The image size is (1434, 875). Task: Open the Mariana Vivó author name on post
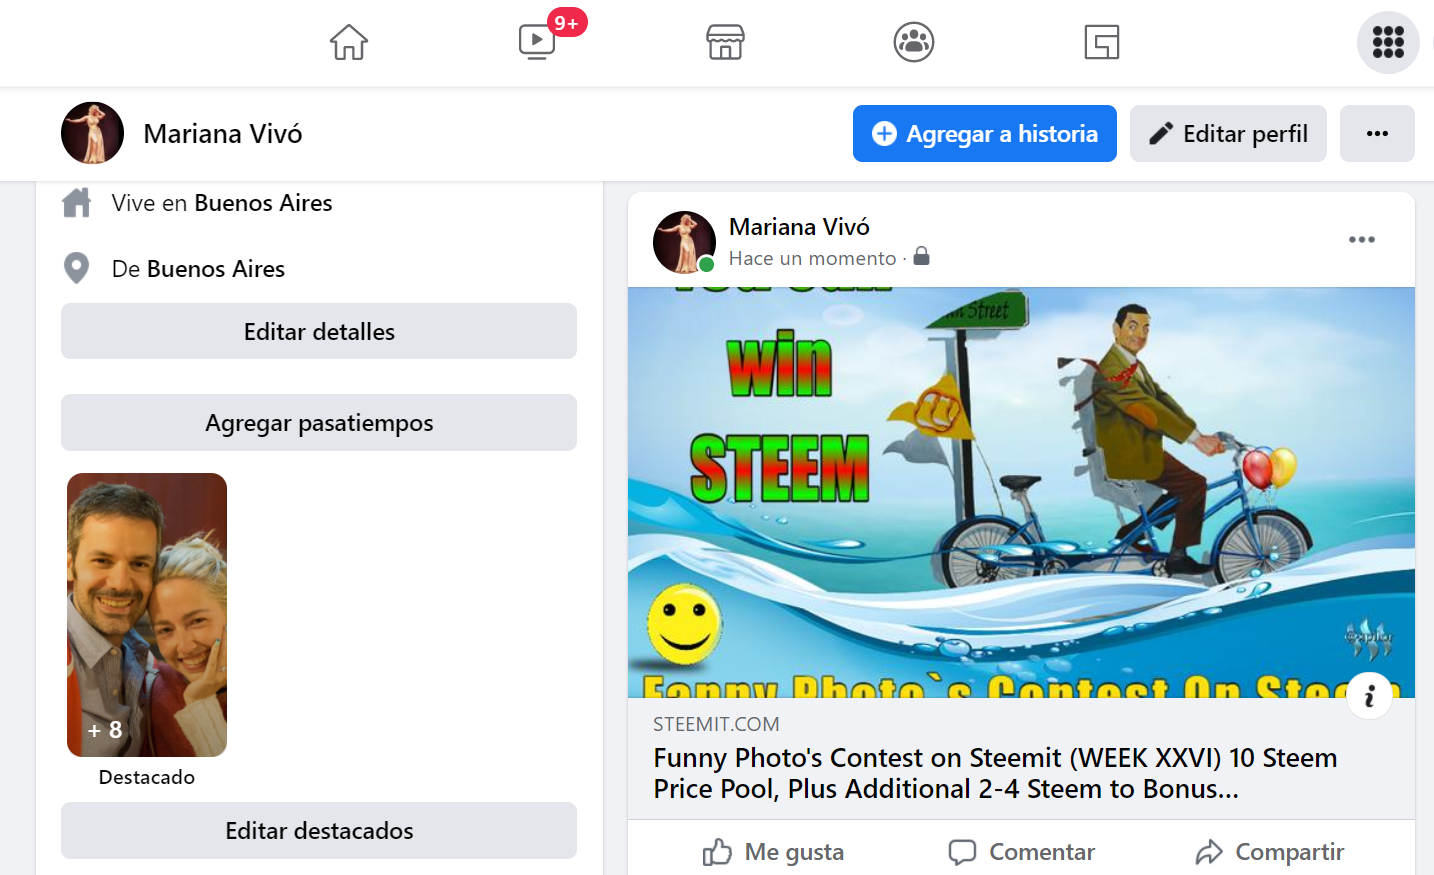tap(799, 227)
